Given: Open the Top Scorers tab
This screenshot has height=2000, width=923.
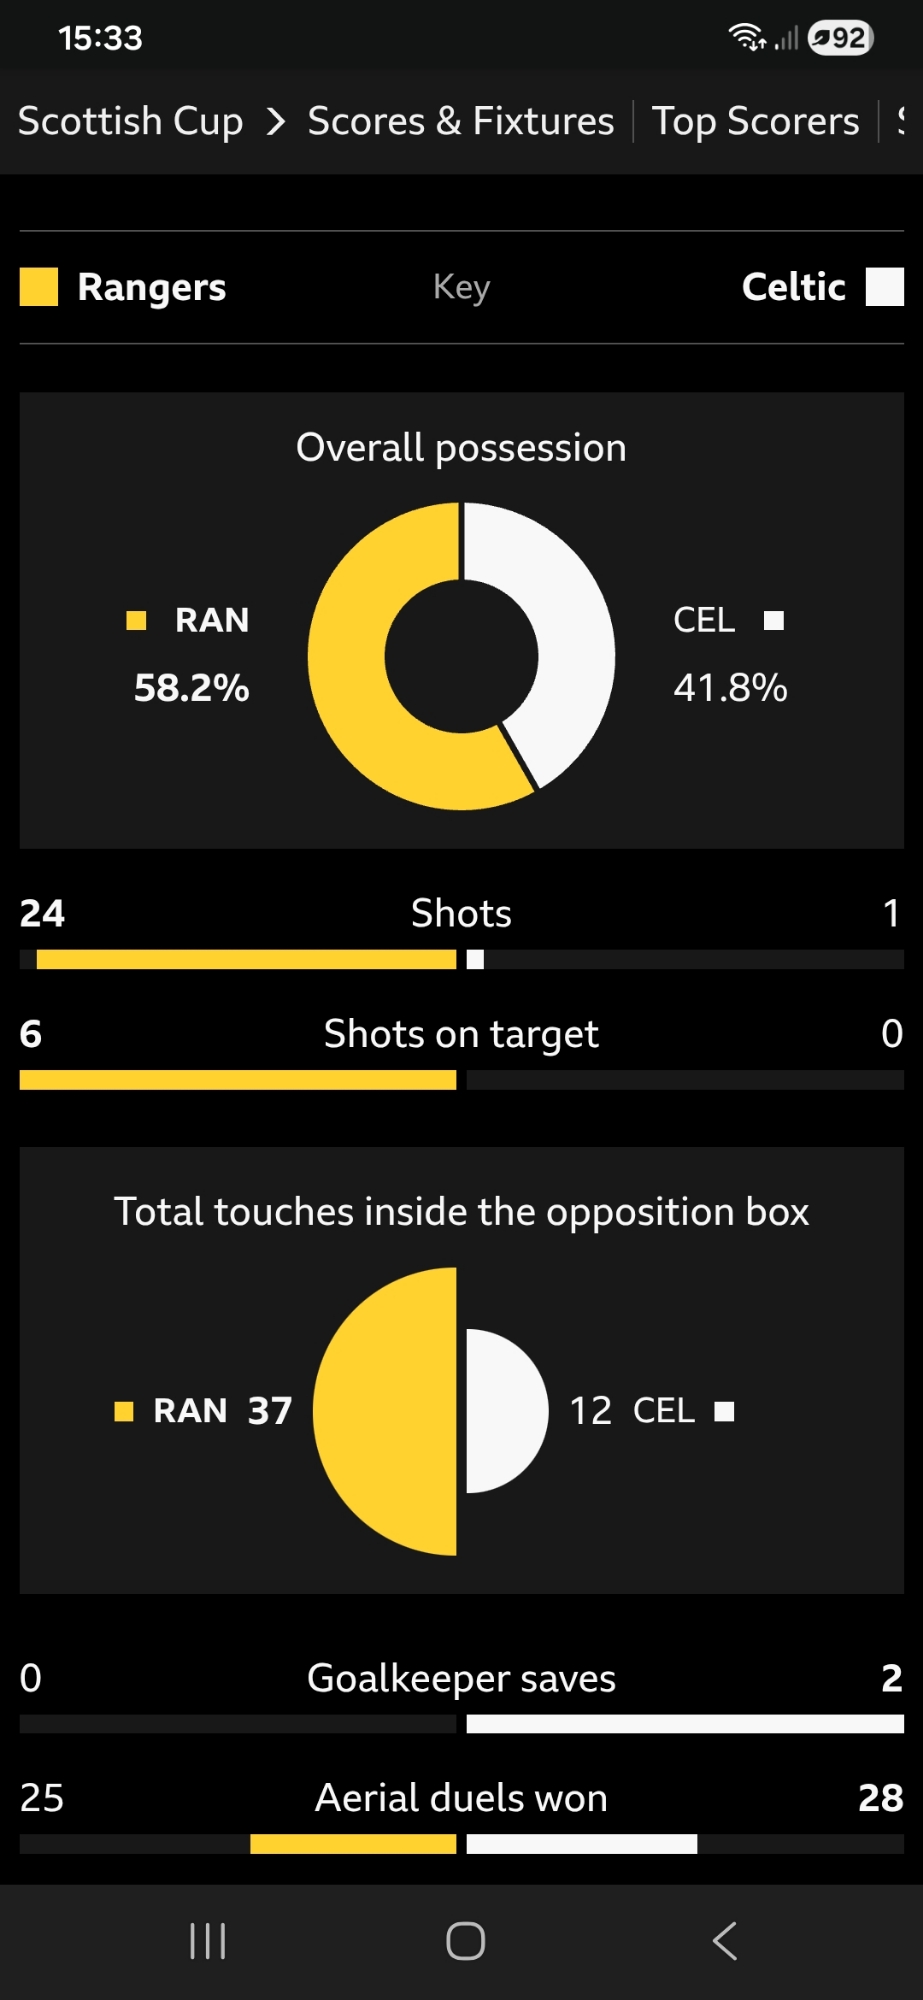Looking at the screenshot, I should click(755, 122).
